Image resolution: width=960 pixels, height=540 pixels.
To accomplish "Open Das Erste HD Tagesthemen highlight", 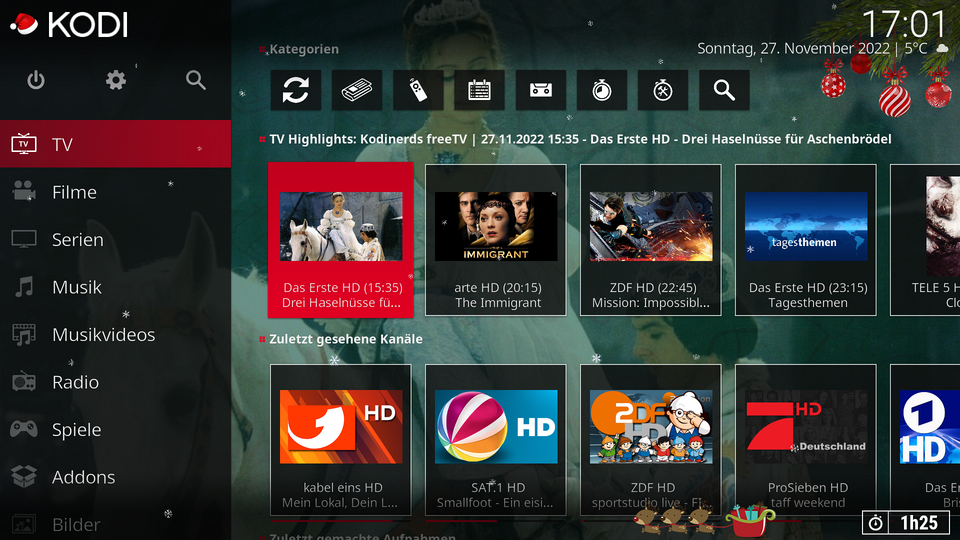I will pos(806,240).
